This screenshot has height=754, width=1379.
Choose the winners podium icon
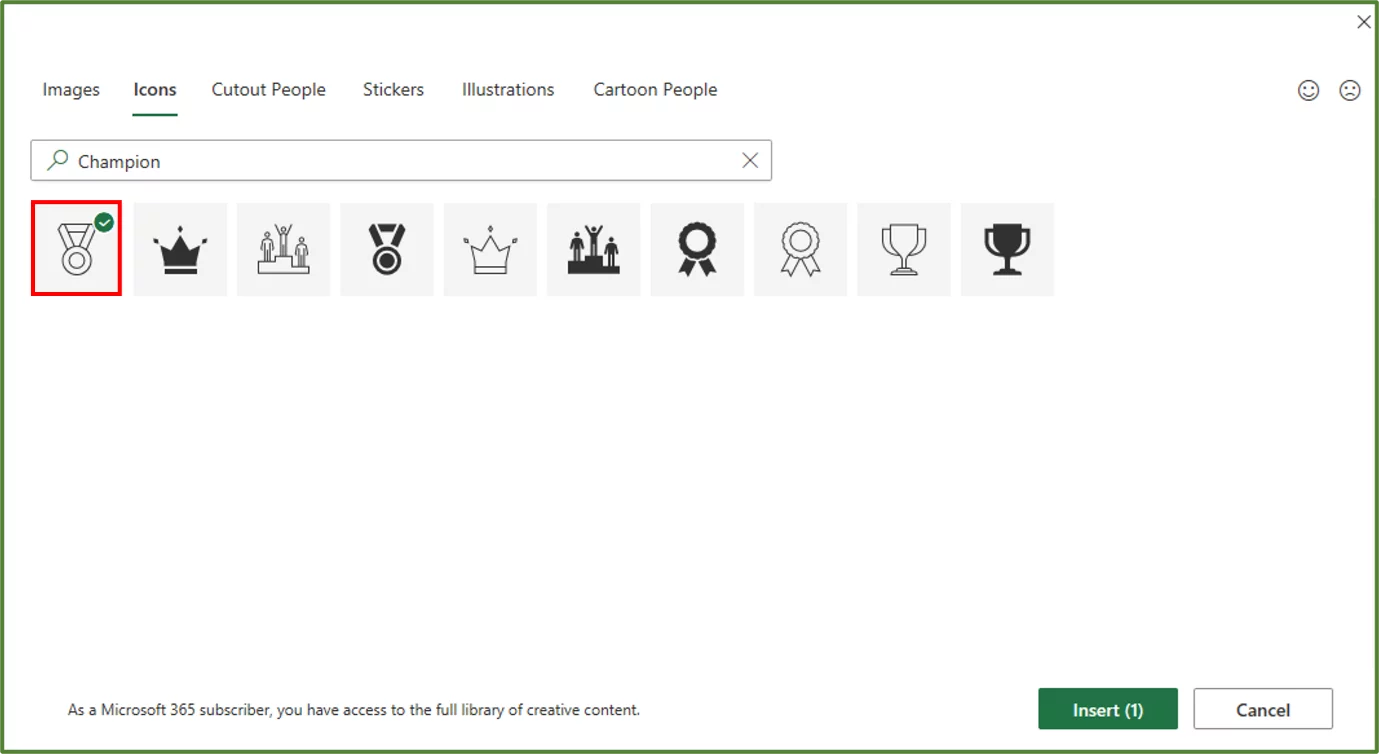click(283, 249)
